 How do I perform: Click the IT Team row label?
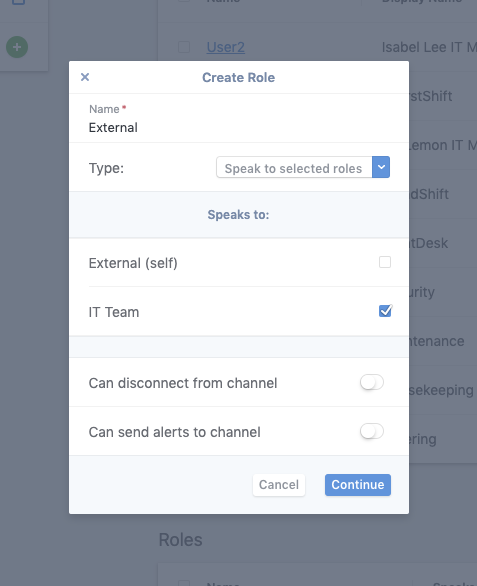tap(114, 312)
